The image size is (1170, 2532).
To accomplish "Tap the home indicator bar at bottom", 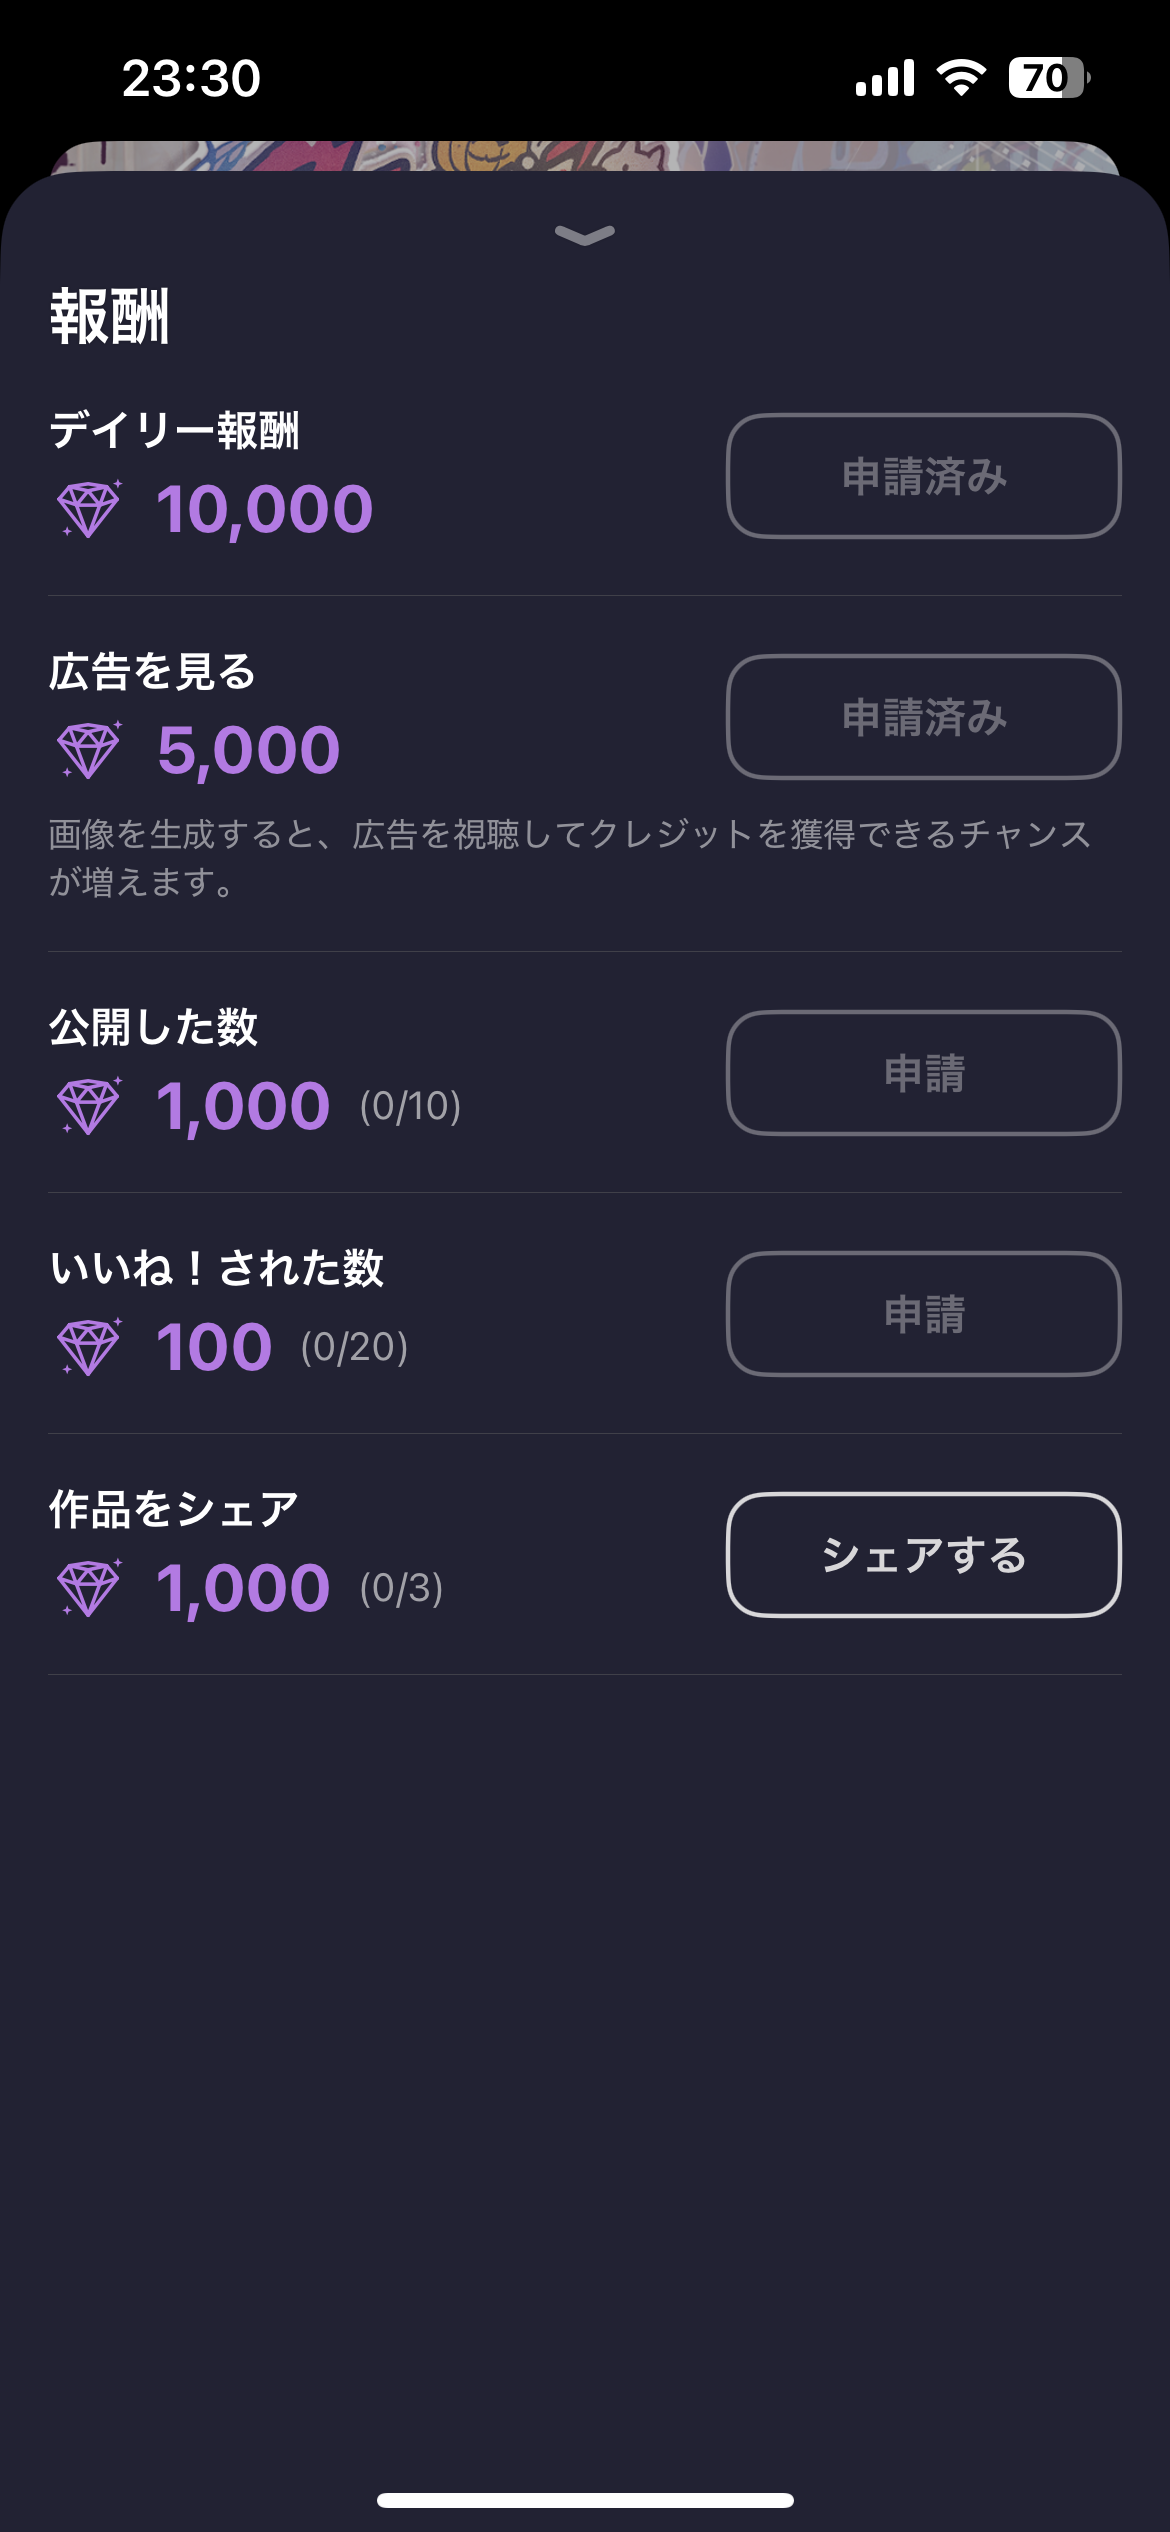I will pos(585,2500).
